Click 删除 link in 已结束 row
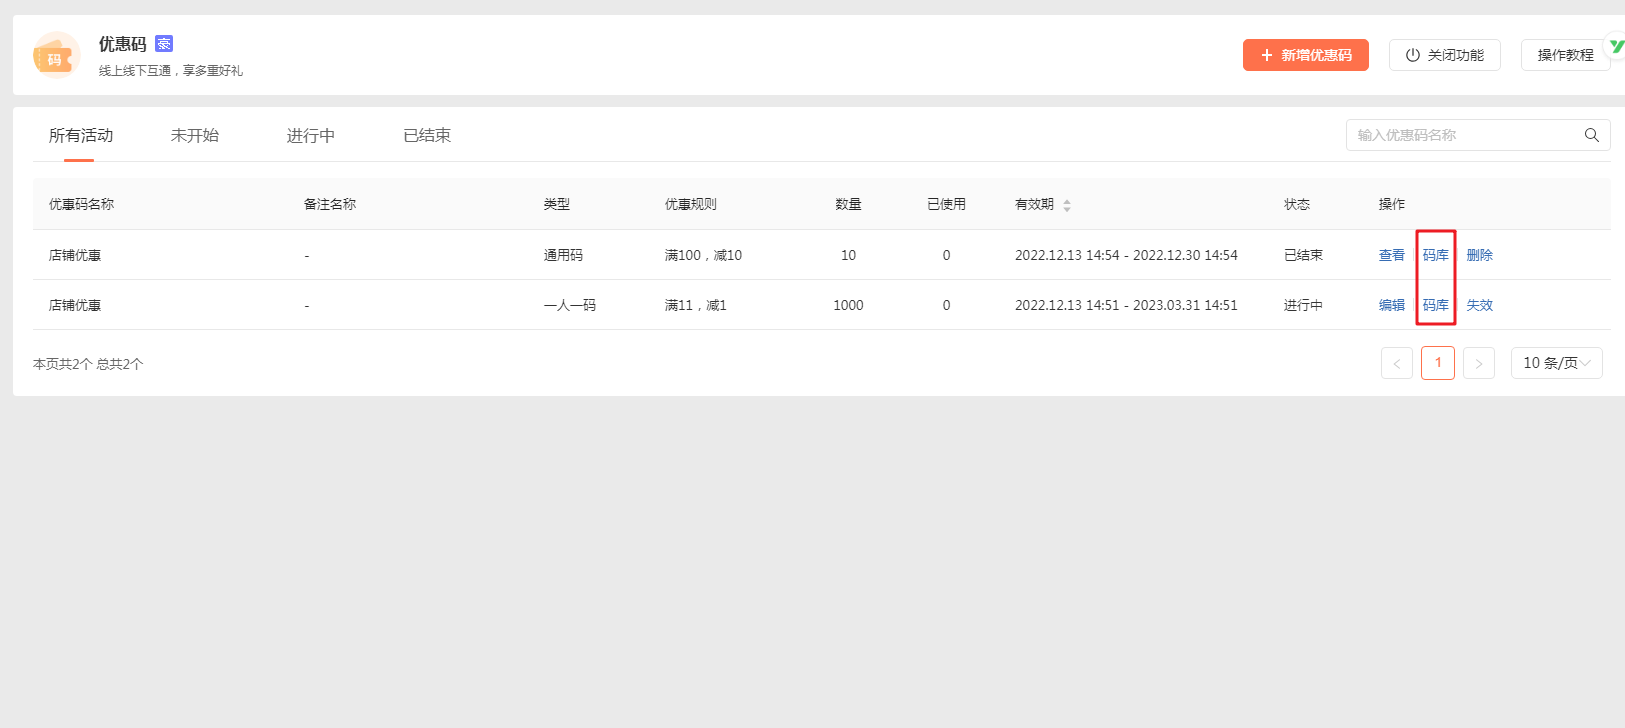This screenshot has width=1625, height=728. click(x=1480, y=255)
